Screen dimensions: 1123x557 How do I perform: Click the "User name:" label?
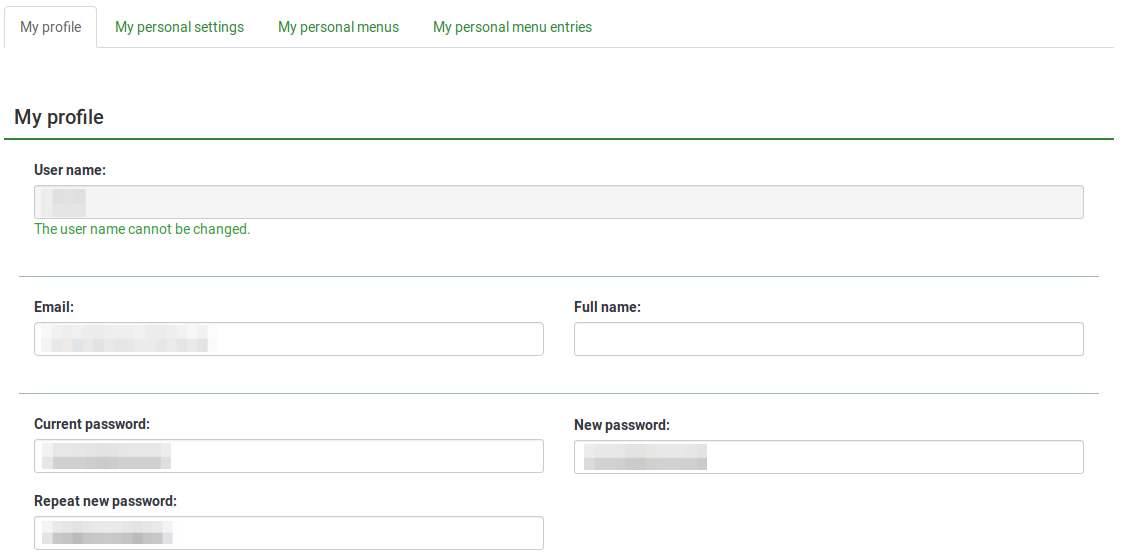tap(70, 170)
